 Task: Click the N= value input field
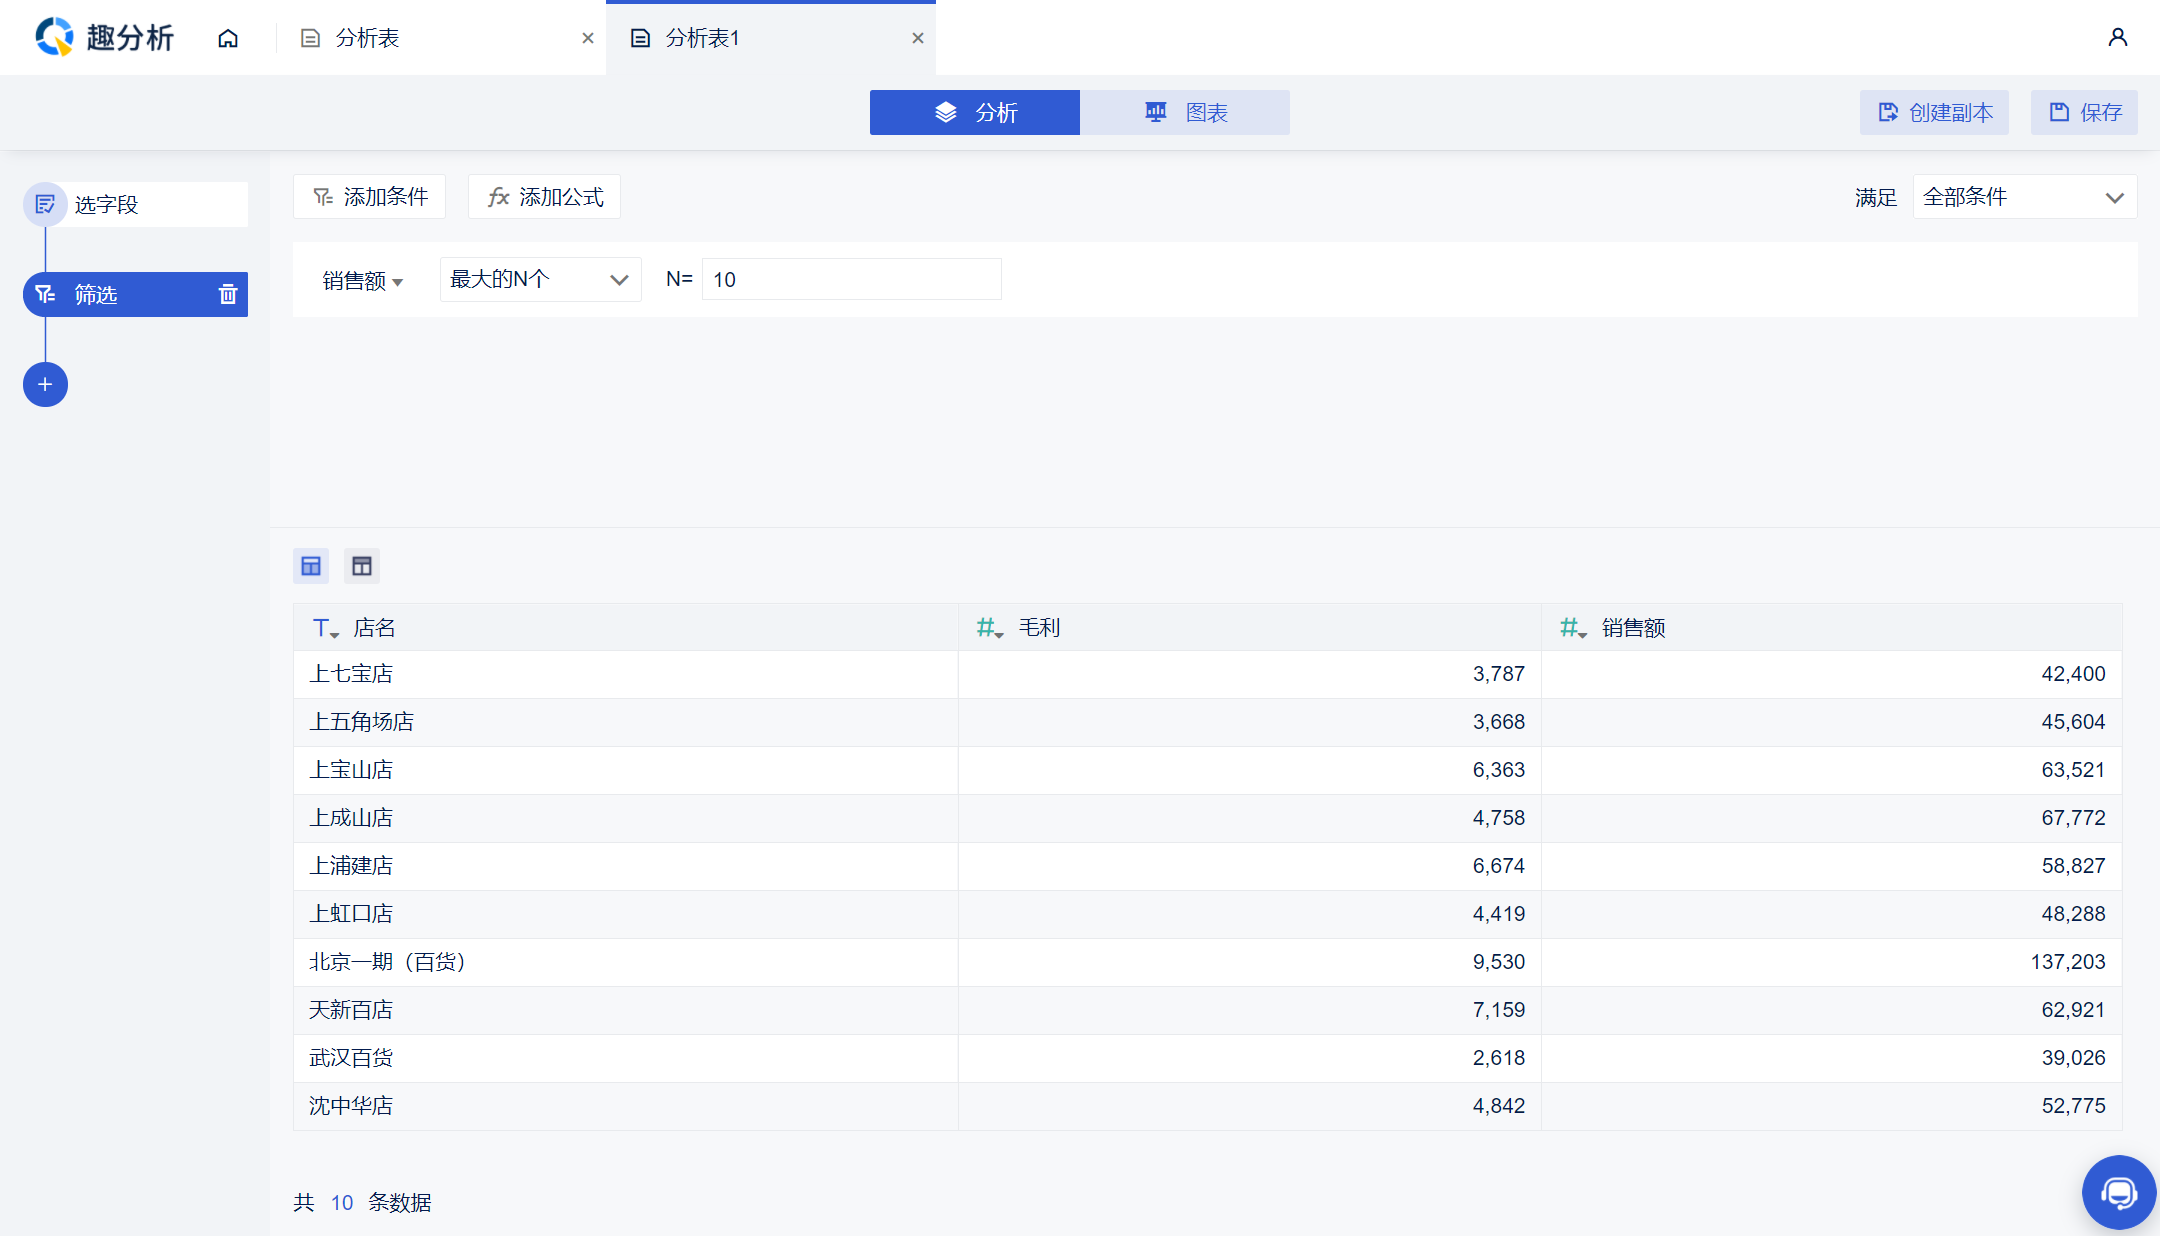pos(851,280)
